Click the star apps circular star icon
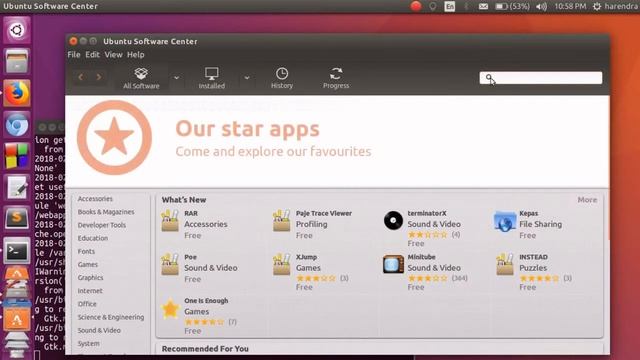The height and width of the screenshot is (360, 640). [114, 138]
